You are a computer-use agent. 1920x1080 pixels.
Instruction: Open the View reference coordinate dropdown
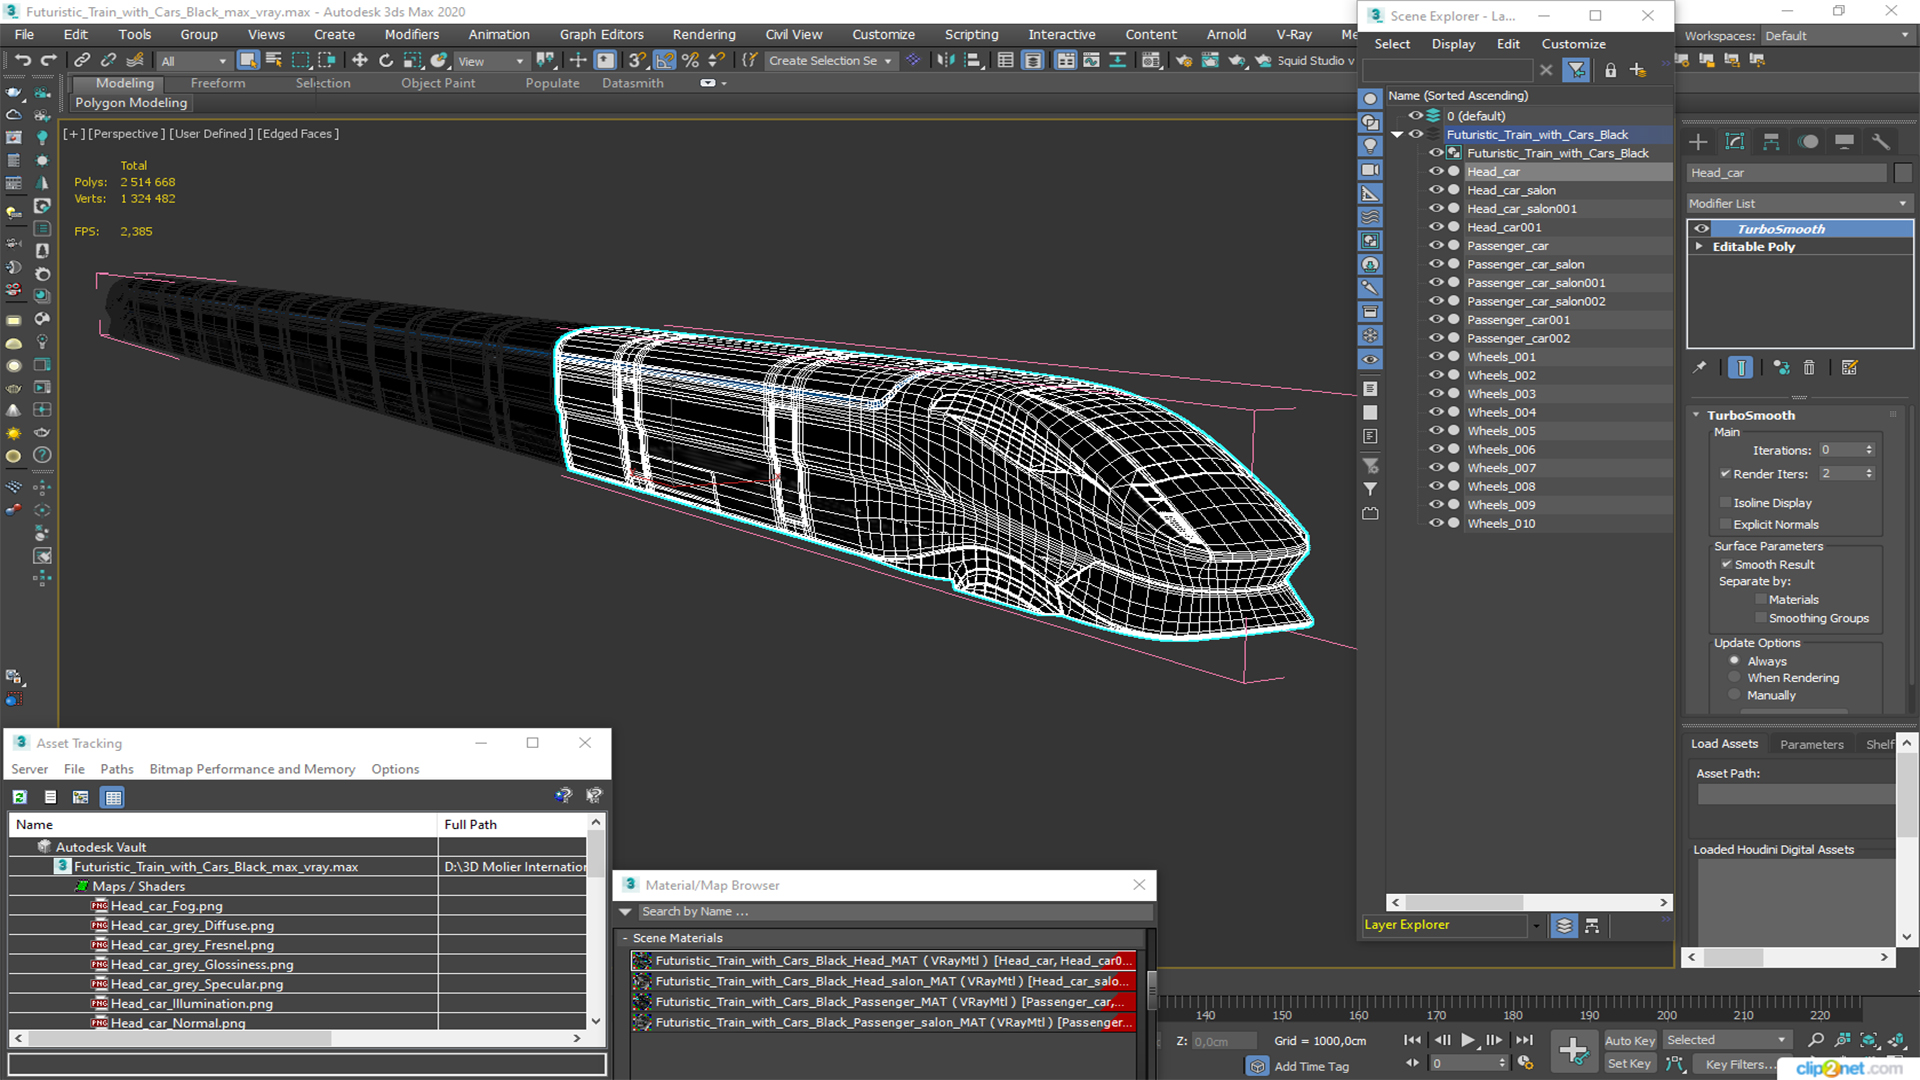(491, 61)
